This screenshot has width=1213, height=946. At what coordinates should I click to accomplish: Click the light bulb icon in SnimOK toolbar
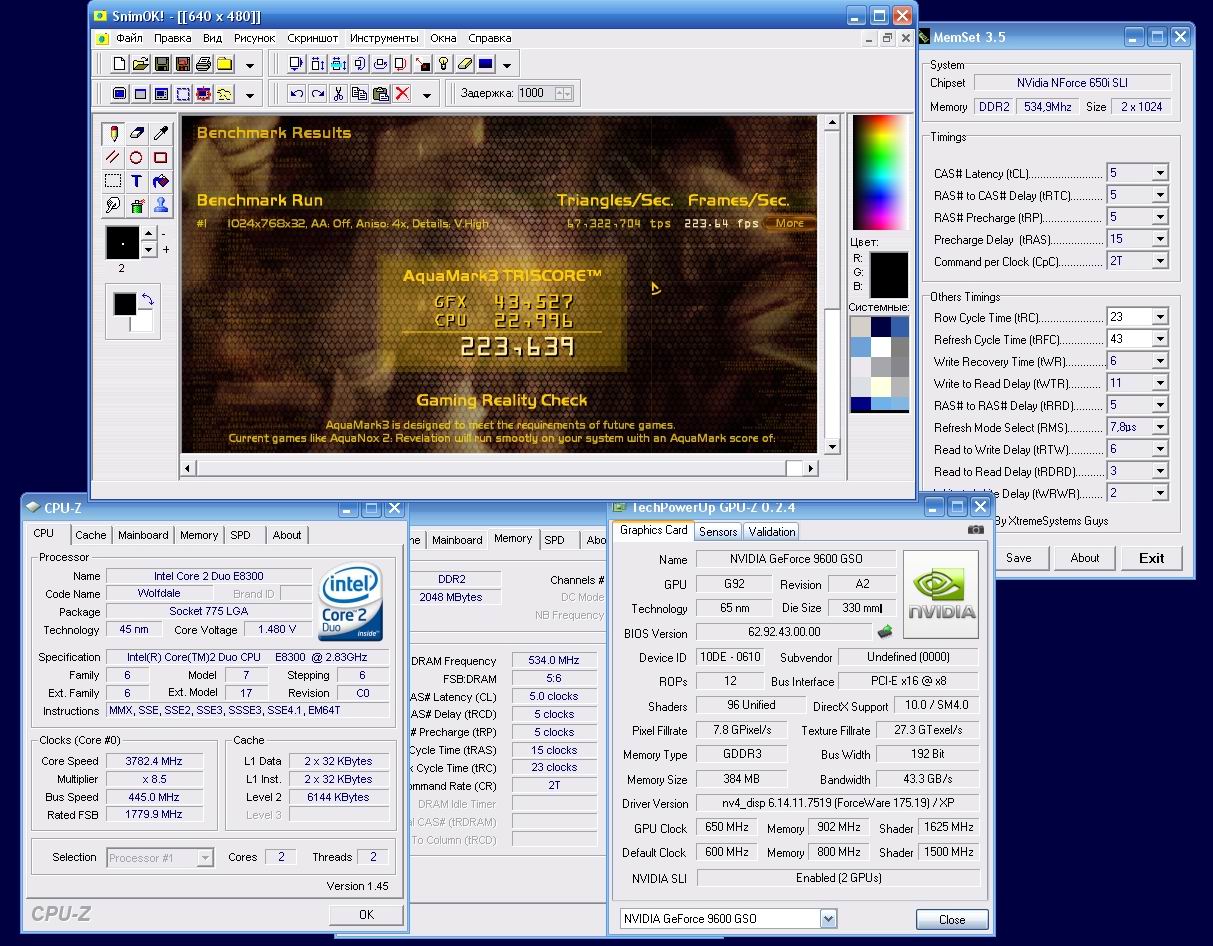[443, 64]
